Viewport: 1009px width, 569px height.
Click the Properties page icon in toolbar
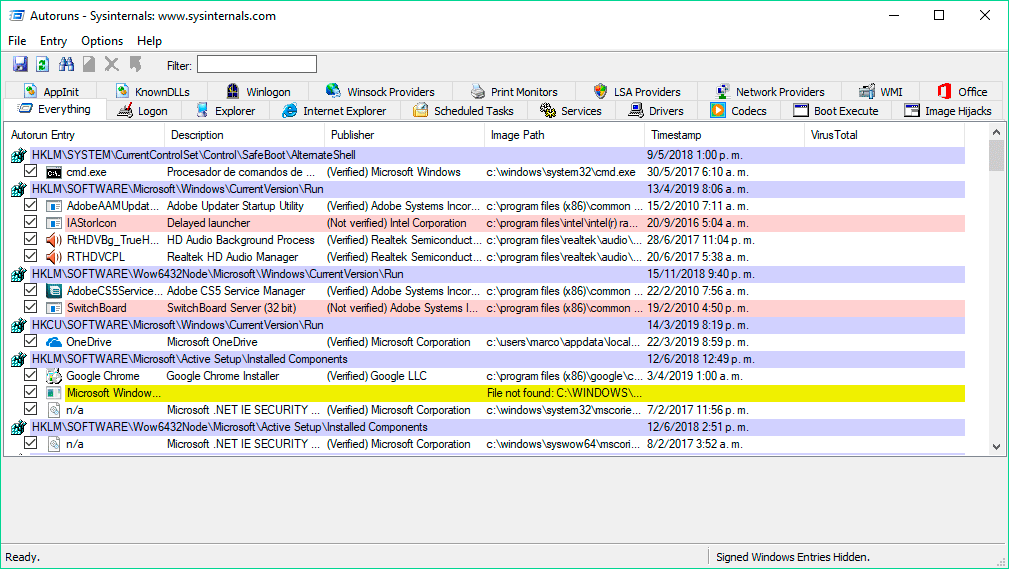point(89,64)
